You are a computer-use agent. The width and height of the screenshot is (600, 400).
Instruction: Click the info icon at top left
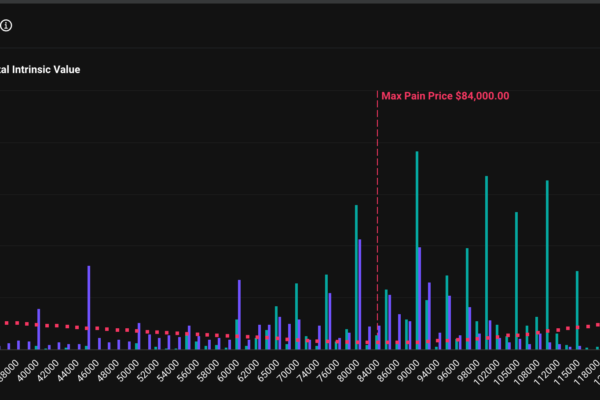(7, 26)
